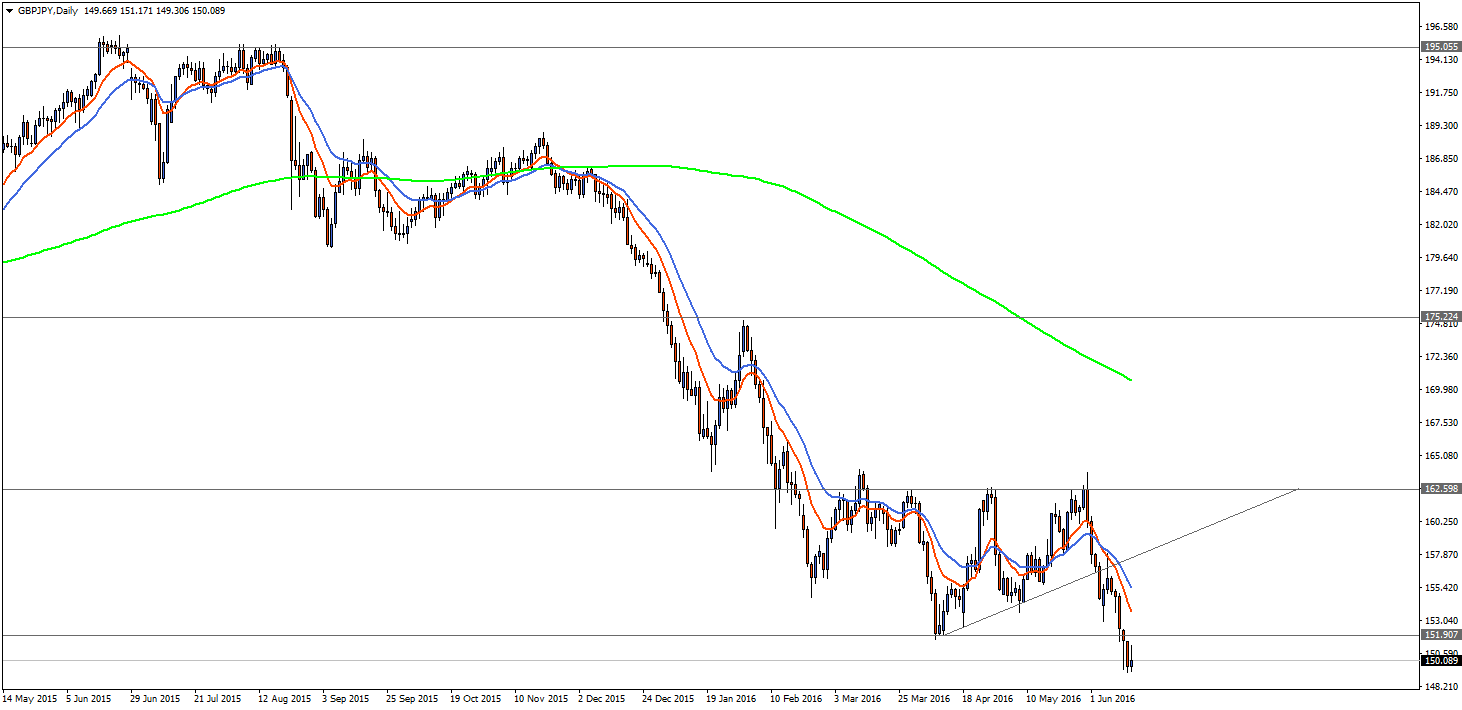
Task: Click the 196.580 price scale value
Action: pos(1441,27)
